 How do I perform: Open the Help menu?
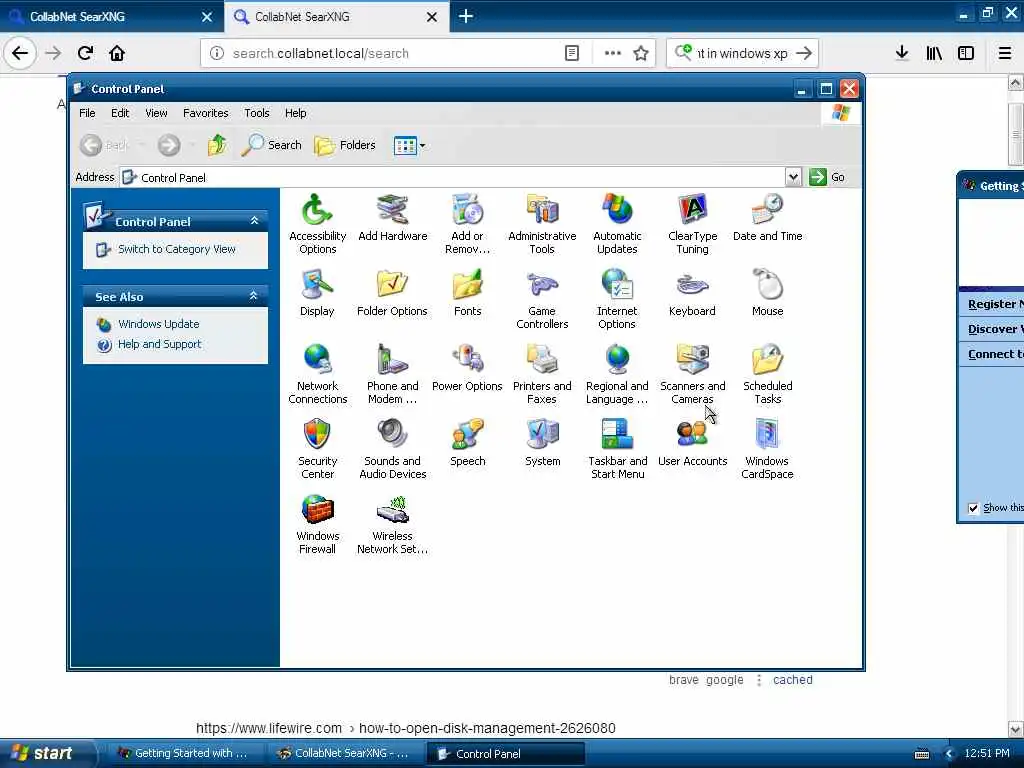coord(295,113)
